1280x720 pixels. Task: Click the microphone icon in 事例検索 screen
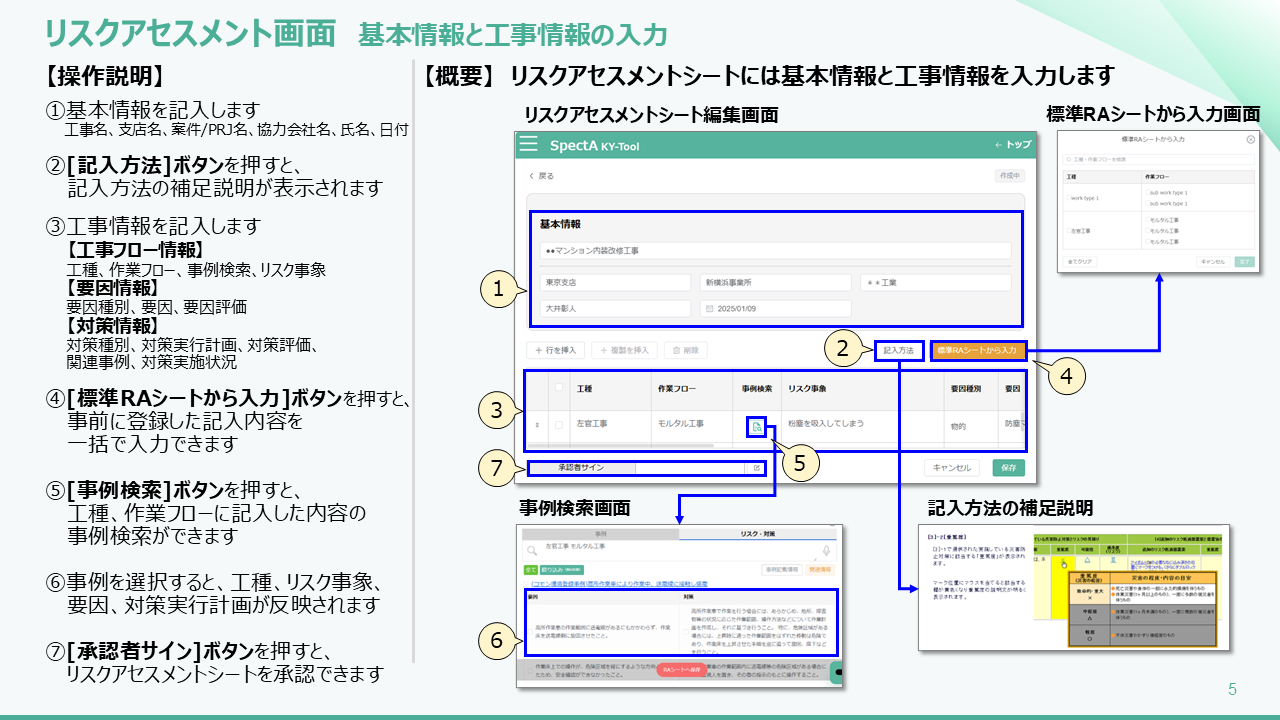[826, 549]
